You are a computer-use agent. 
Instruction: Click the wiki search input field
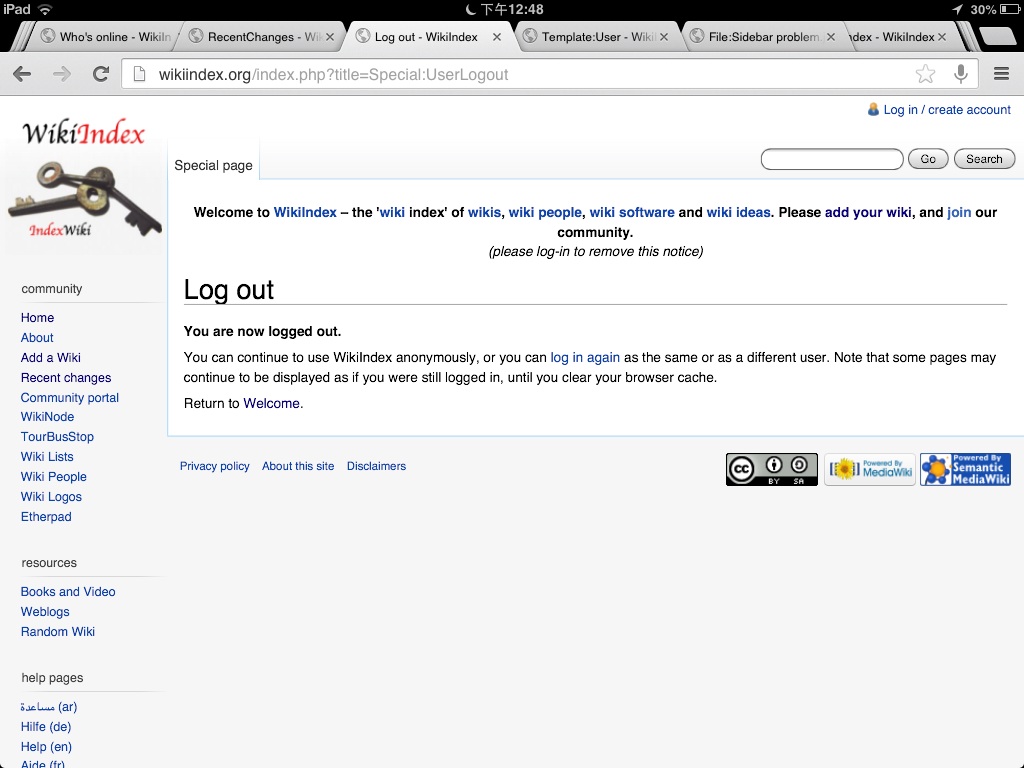click(831, 159)
